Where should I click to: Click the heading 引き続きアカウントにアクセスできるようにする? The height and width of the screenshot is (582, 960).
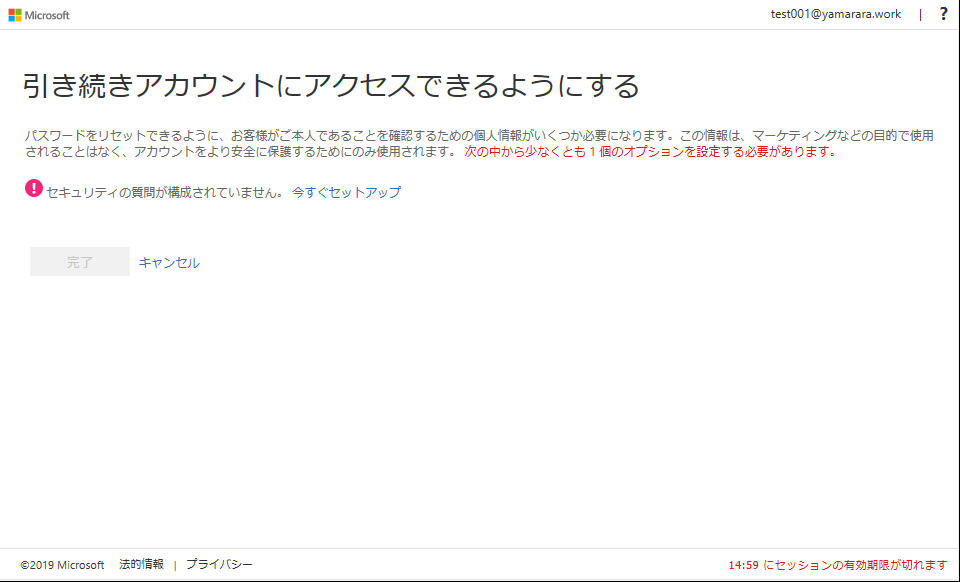pos(331,85)
